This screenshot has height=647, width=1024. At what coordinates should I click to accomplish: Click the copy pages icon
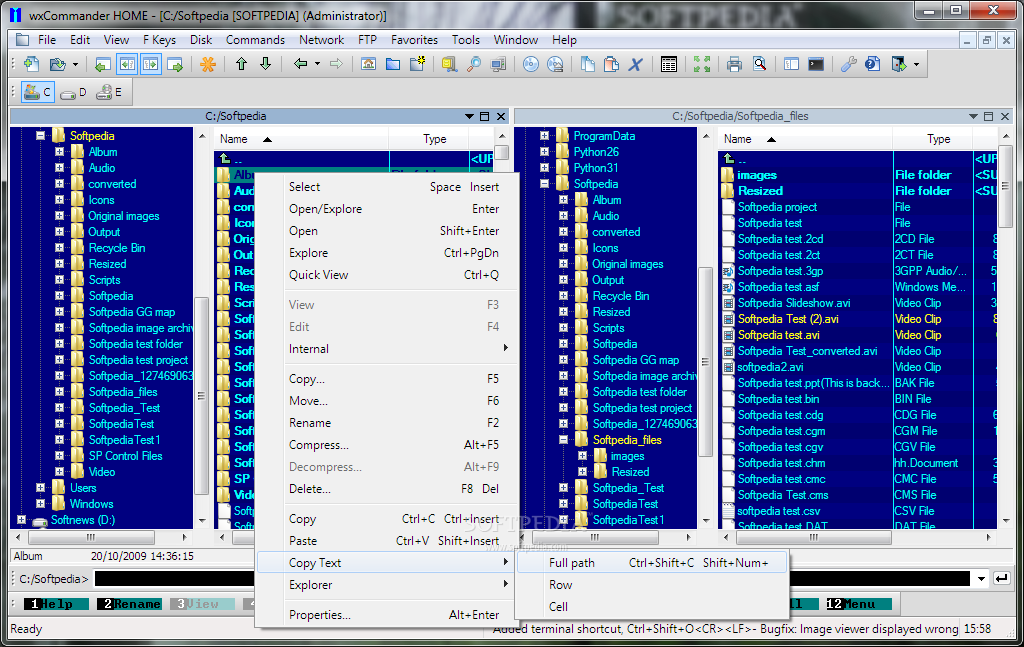[588, 64]
